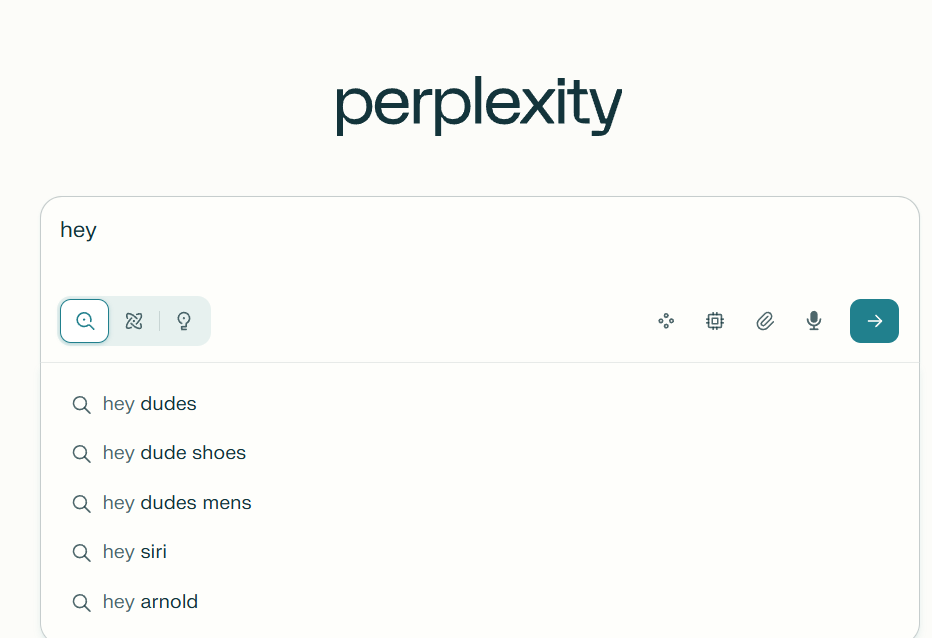Switch to Labs lightbulb mode
Viewport: 932px width, 638px height.
coord(184,321)
